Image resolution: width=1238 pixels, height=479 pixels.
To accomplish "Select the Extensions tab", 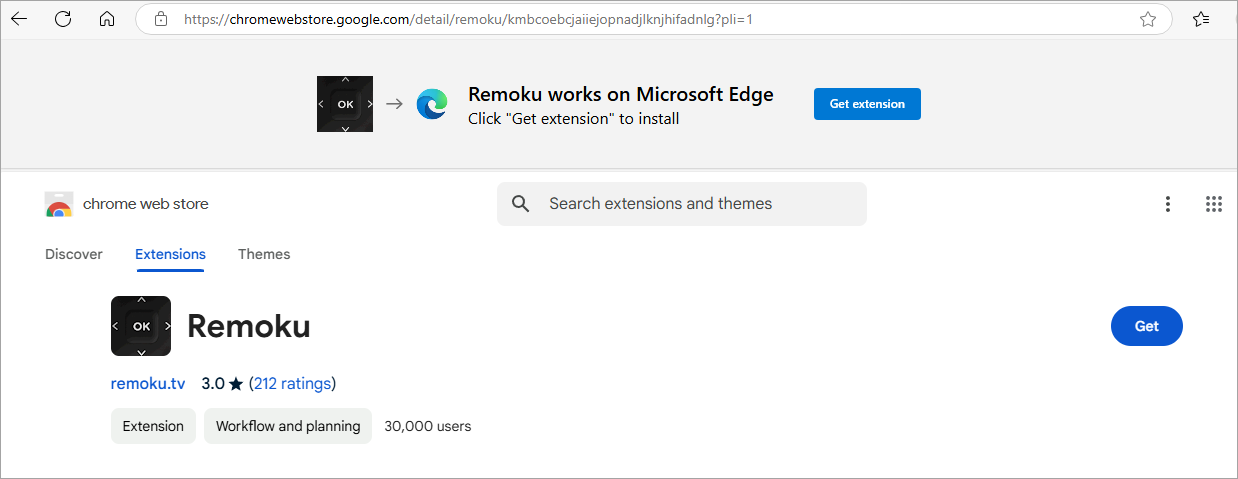I will tap(170, 254).
